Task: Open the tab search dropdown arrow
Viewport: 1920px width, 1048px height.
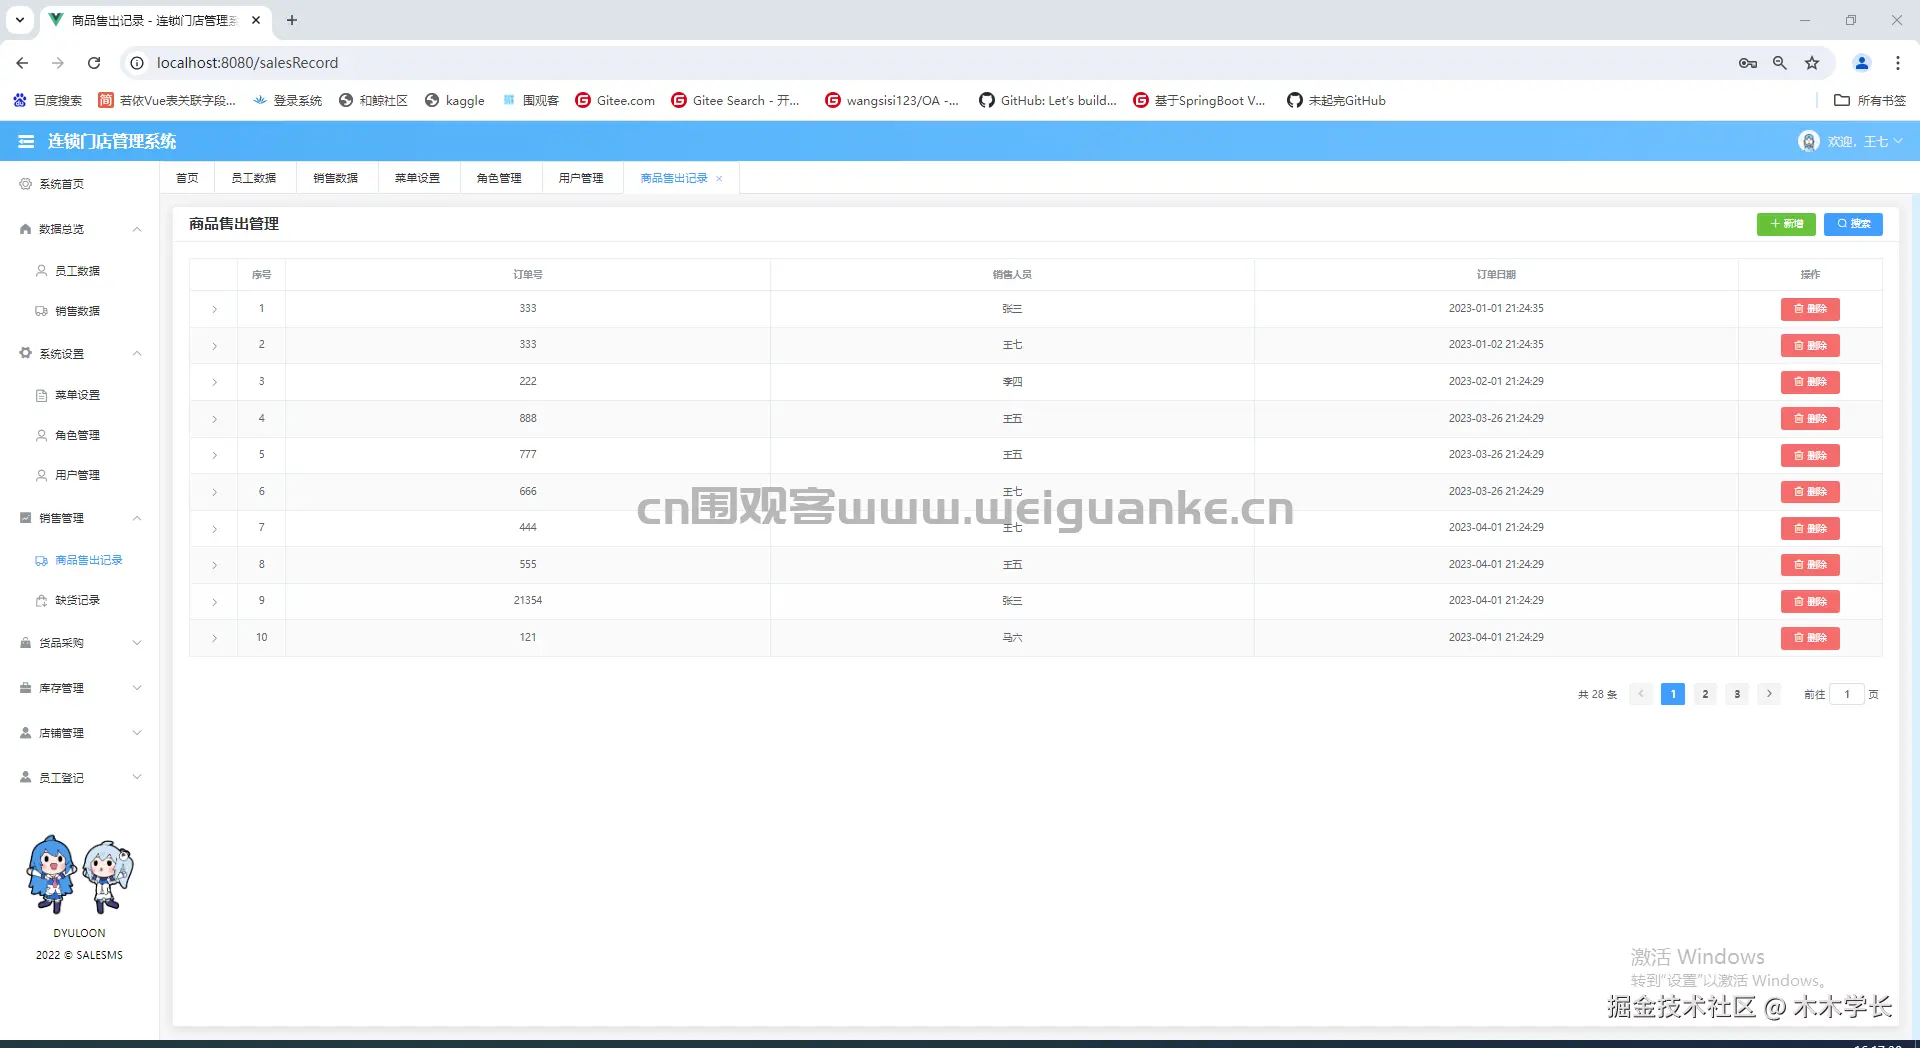Action: (20, 20)
